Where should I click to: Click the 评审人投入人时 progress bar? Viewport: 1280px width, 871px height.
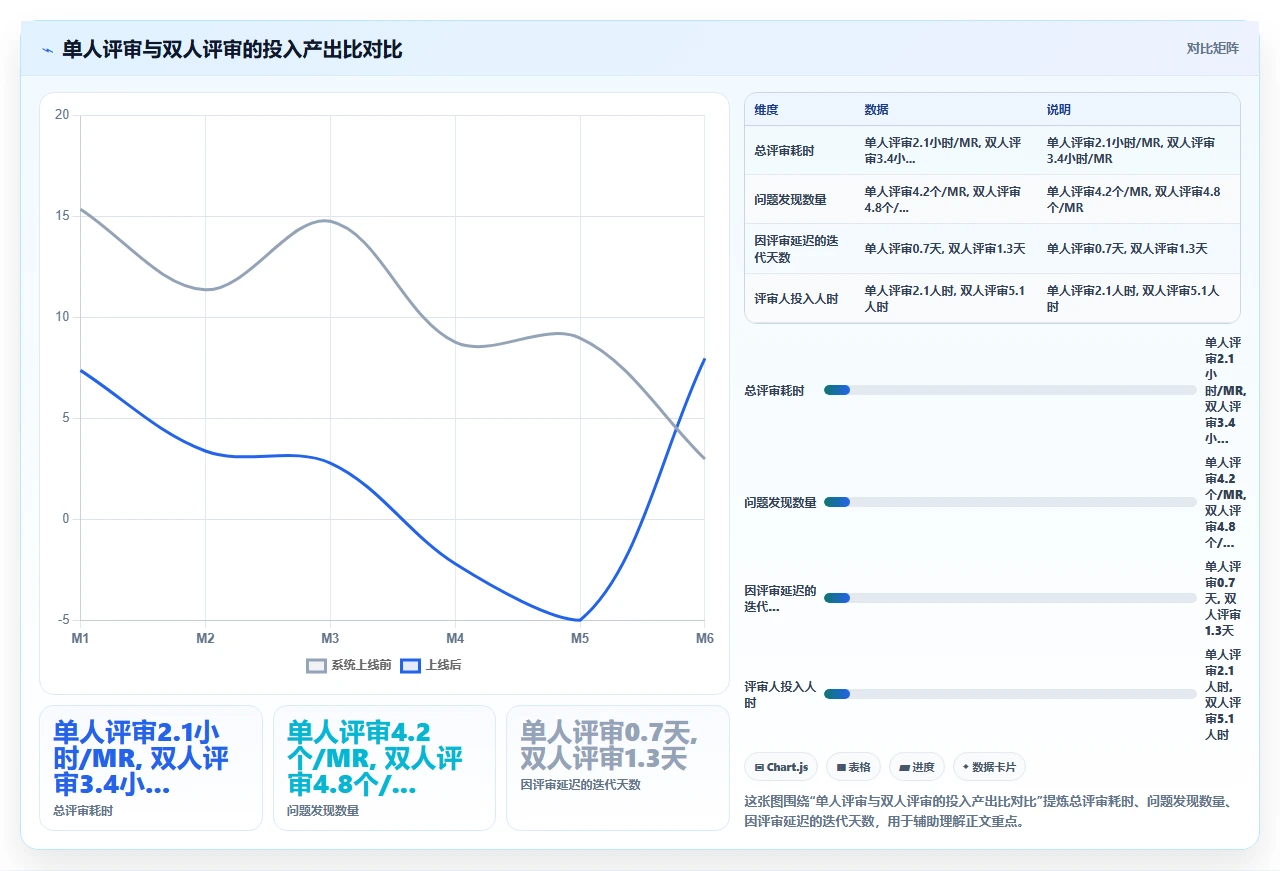pyautogui.click(x=1010, y=694)
